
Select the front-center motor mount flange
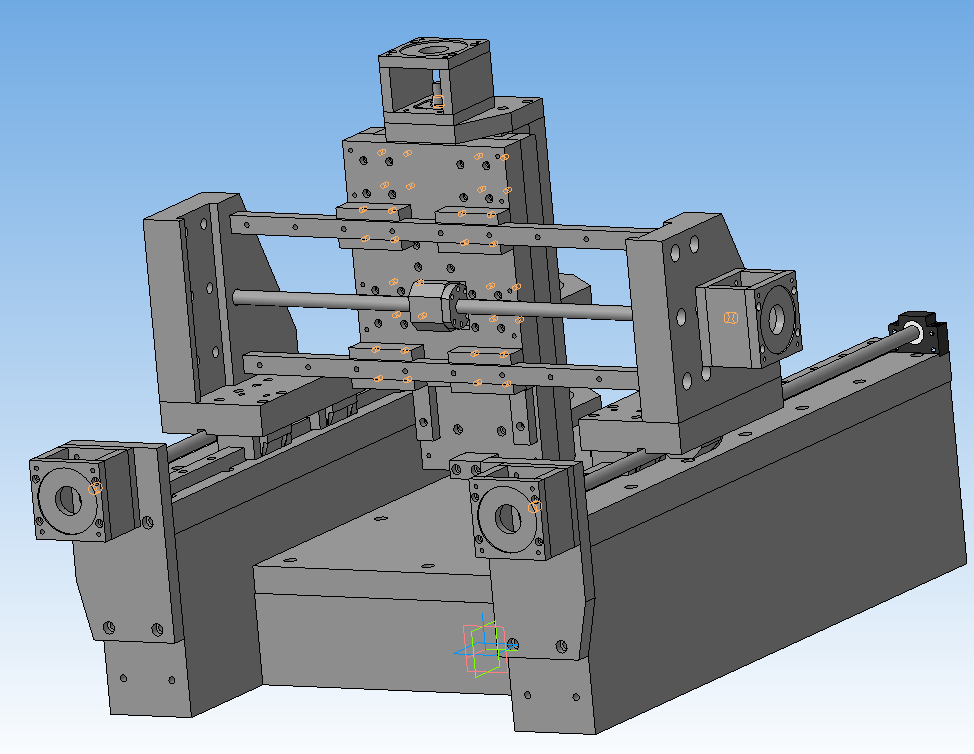point(509,519)
